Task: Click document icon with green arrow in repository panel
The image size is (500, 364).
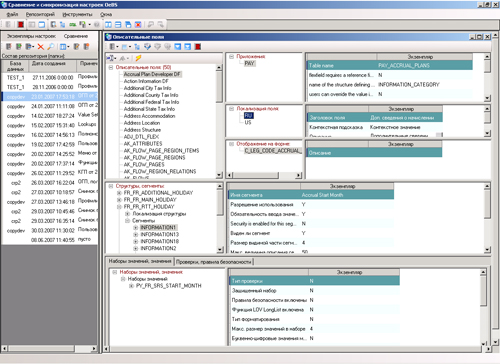Action: pos(19,47)
